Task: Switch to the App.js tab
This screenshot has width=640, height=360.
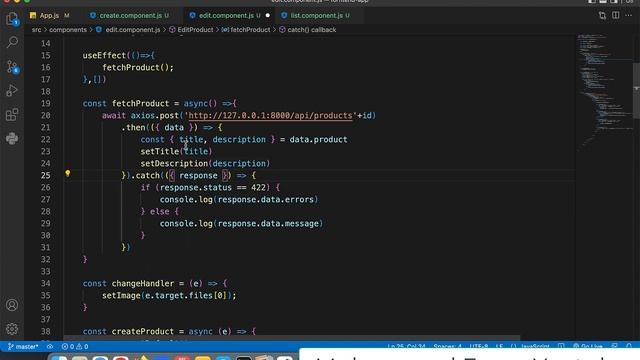Action: (x=49, y=16)
